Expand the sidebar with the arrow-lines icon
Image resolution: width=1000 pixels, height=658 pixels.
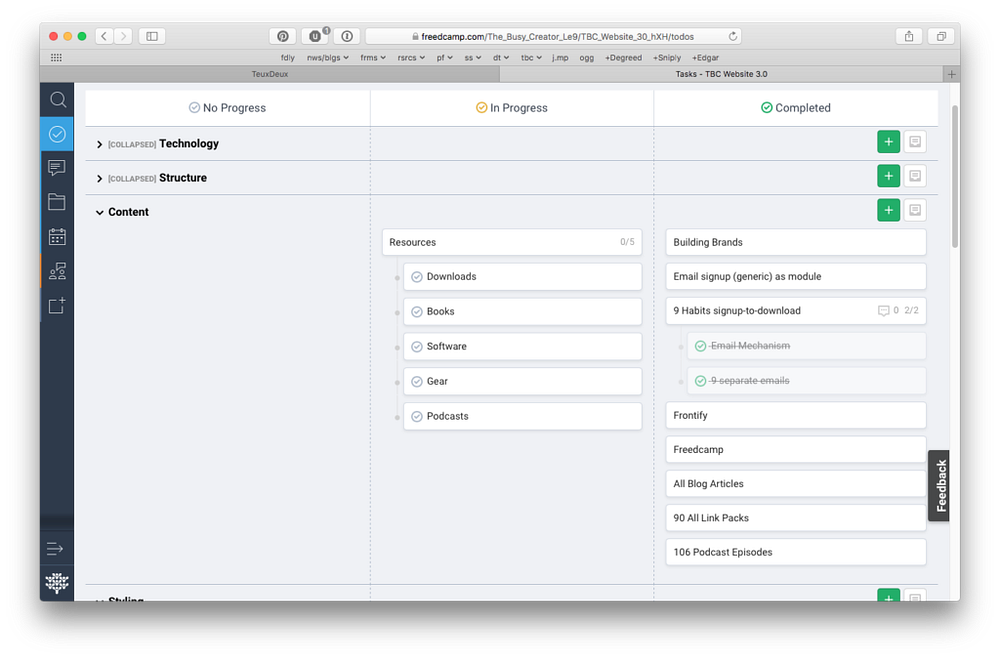[x=55, y=548]
